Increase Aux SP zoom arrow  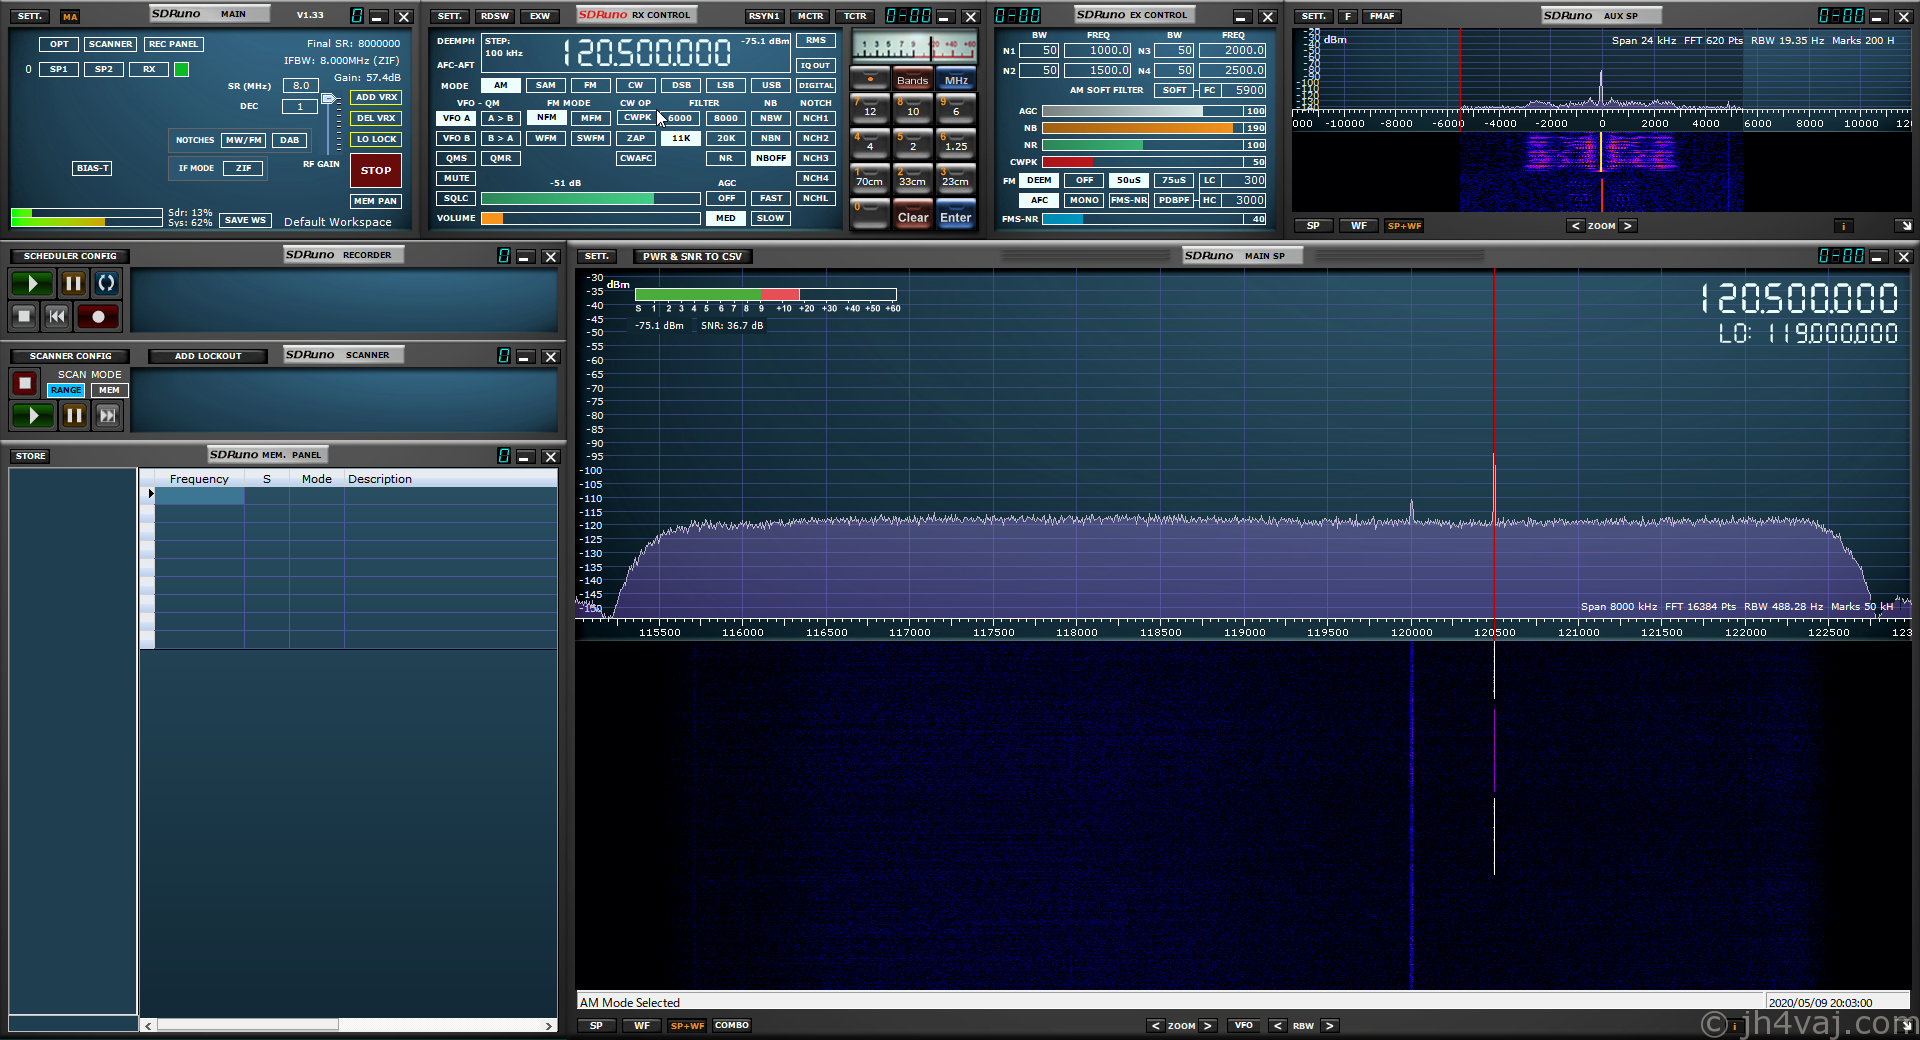coord(1628,226)
